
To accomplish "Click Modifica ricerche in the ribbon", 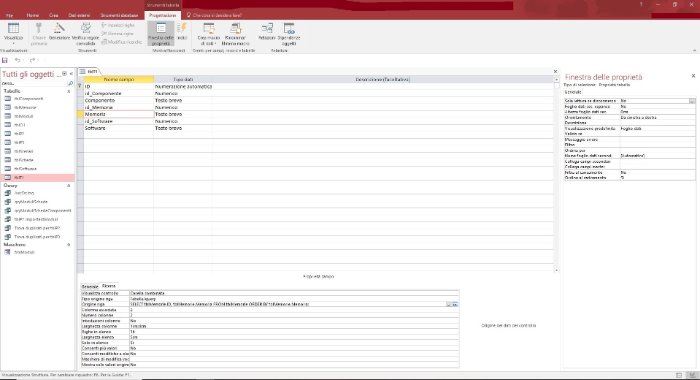I will tap(121, 42).
